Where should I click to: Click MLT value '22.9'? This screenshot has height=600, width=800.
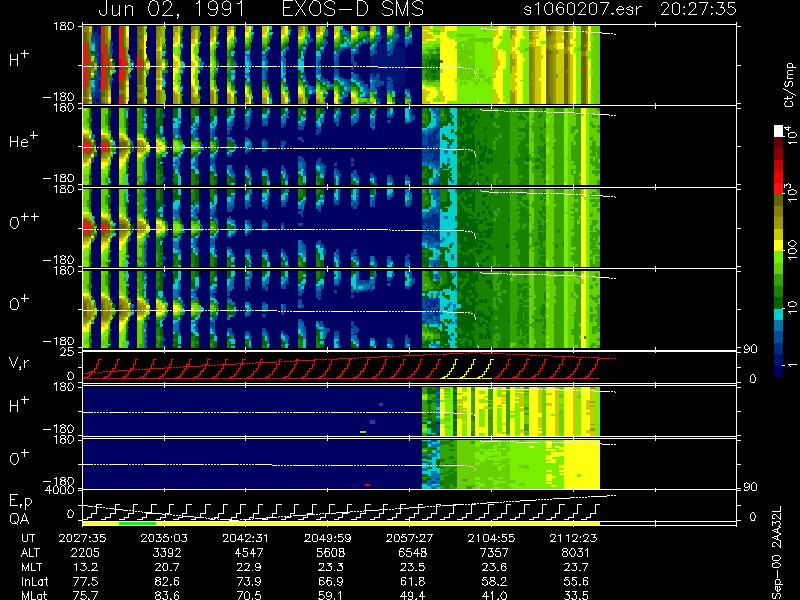[x=249, y=567]
